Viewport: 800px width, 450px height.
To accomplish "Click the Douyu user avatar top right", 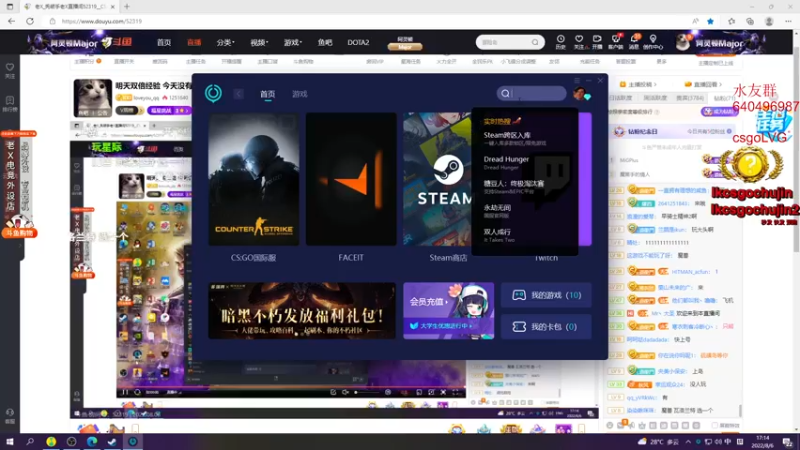I will pyautogui.click(x=683, y=43).
